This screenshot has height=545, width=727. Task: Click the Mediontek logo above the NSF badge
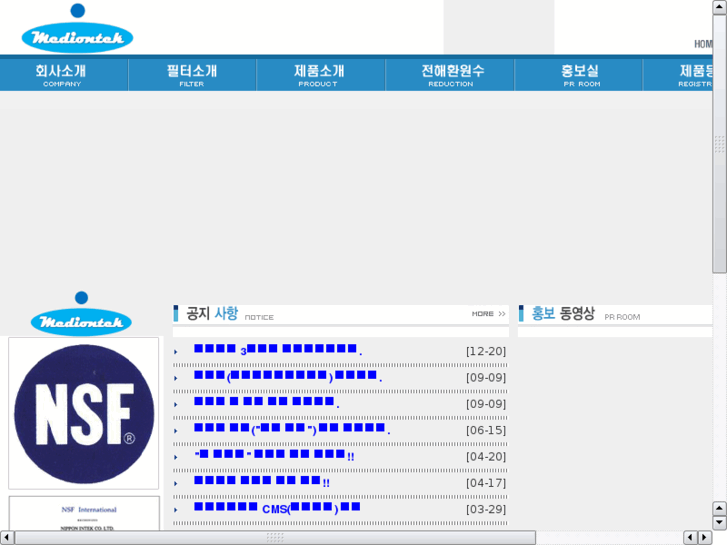pos(81,314)
